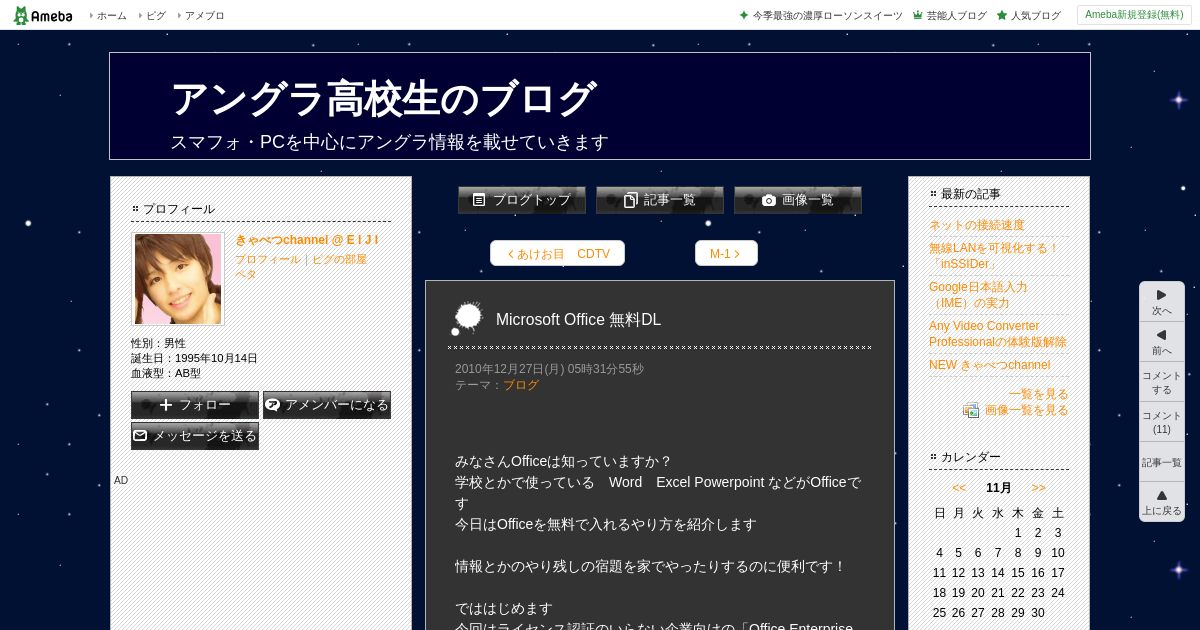
Task: Click the カレンダー section heading
Action: (971, 457)
